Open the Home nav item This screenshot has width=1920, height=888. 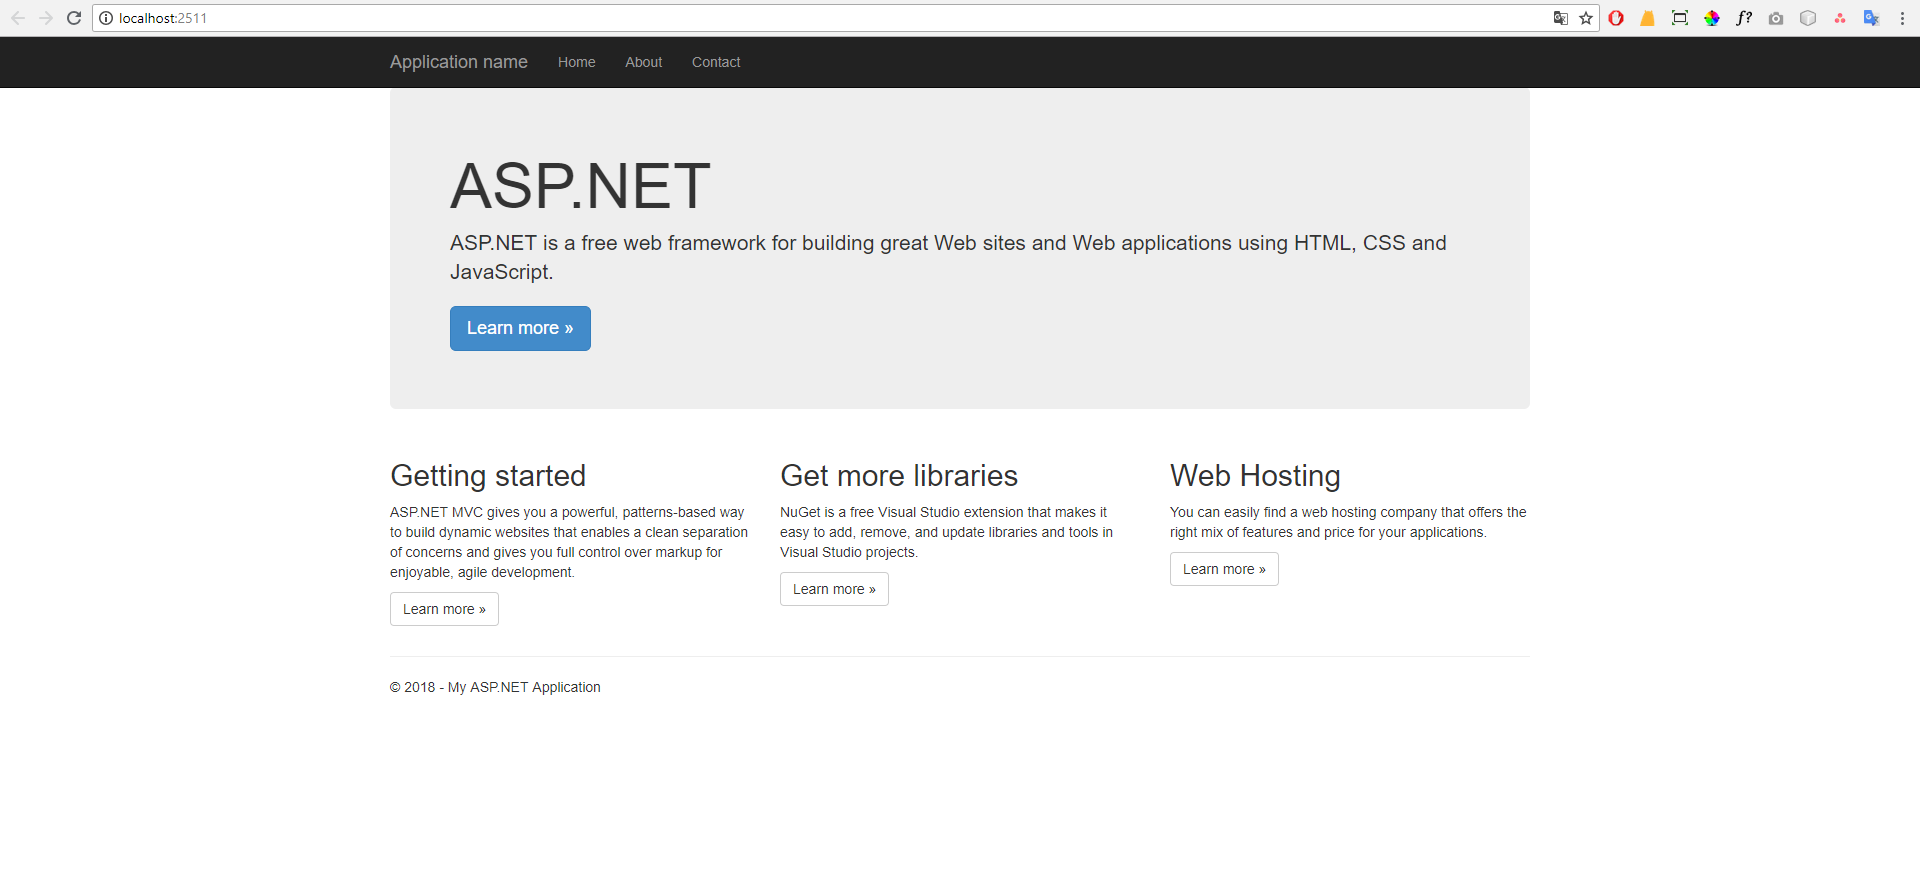577,62
